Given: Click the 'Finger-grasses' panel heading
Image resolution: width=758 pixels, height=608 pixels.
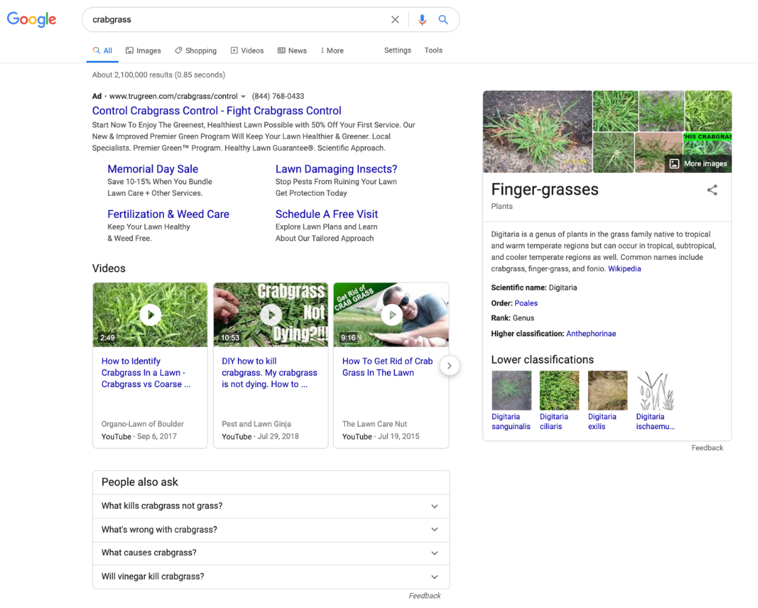Looking at the screenshot, I should (x=545, y=189).
